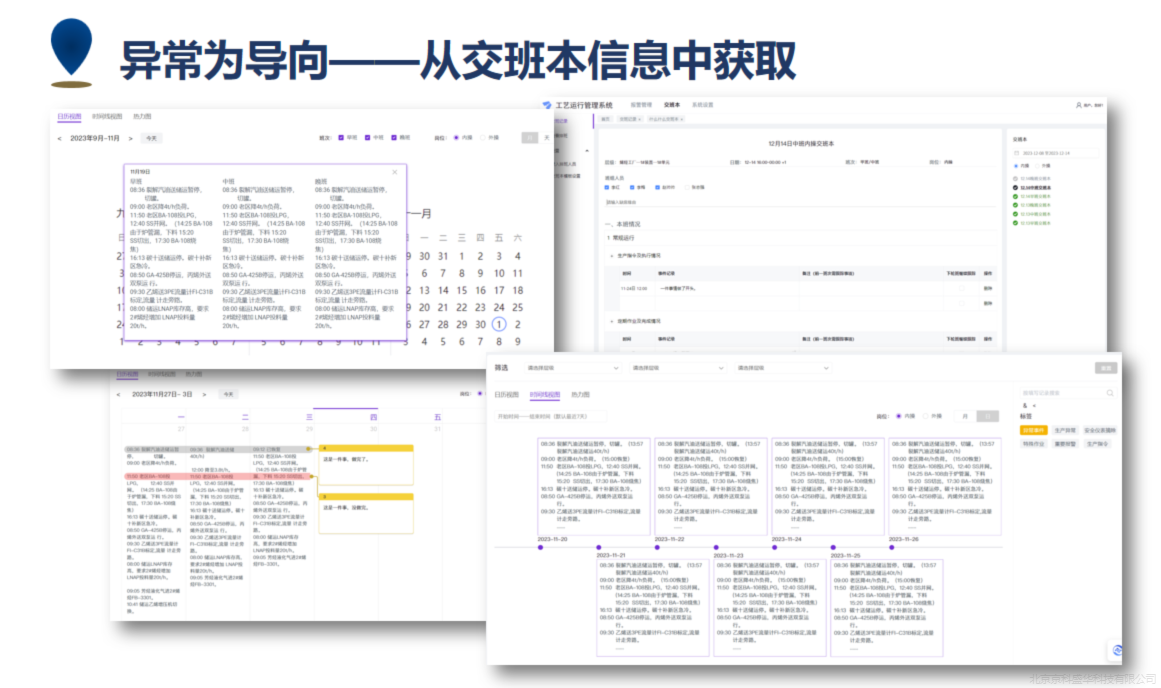
Task: Click the grey button right of 筛选 dropdowns
Action: click(x=1106, y=368)
